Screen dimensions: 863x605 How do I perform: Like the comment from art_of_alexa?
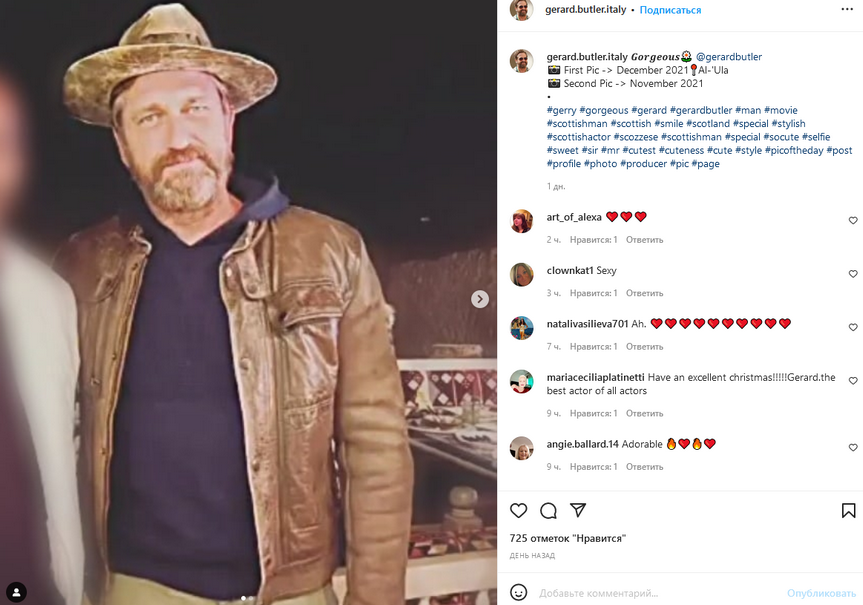(853, 221)
